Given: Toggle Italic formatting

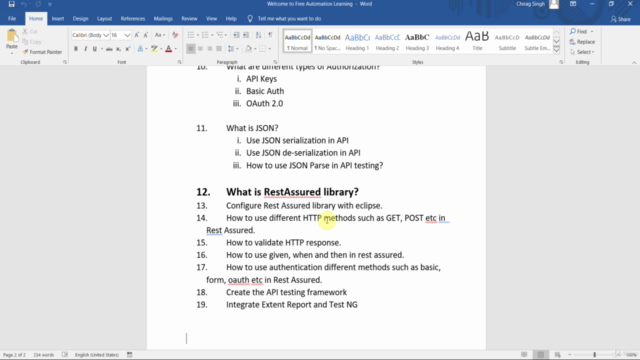Looking at the screenshot, I should click(x=85, y=49).
